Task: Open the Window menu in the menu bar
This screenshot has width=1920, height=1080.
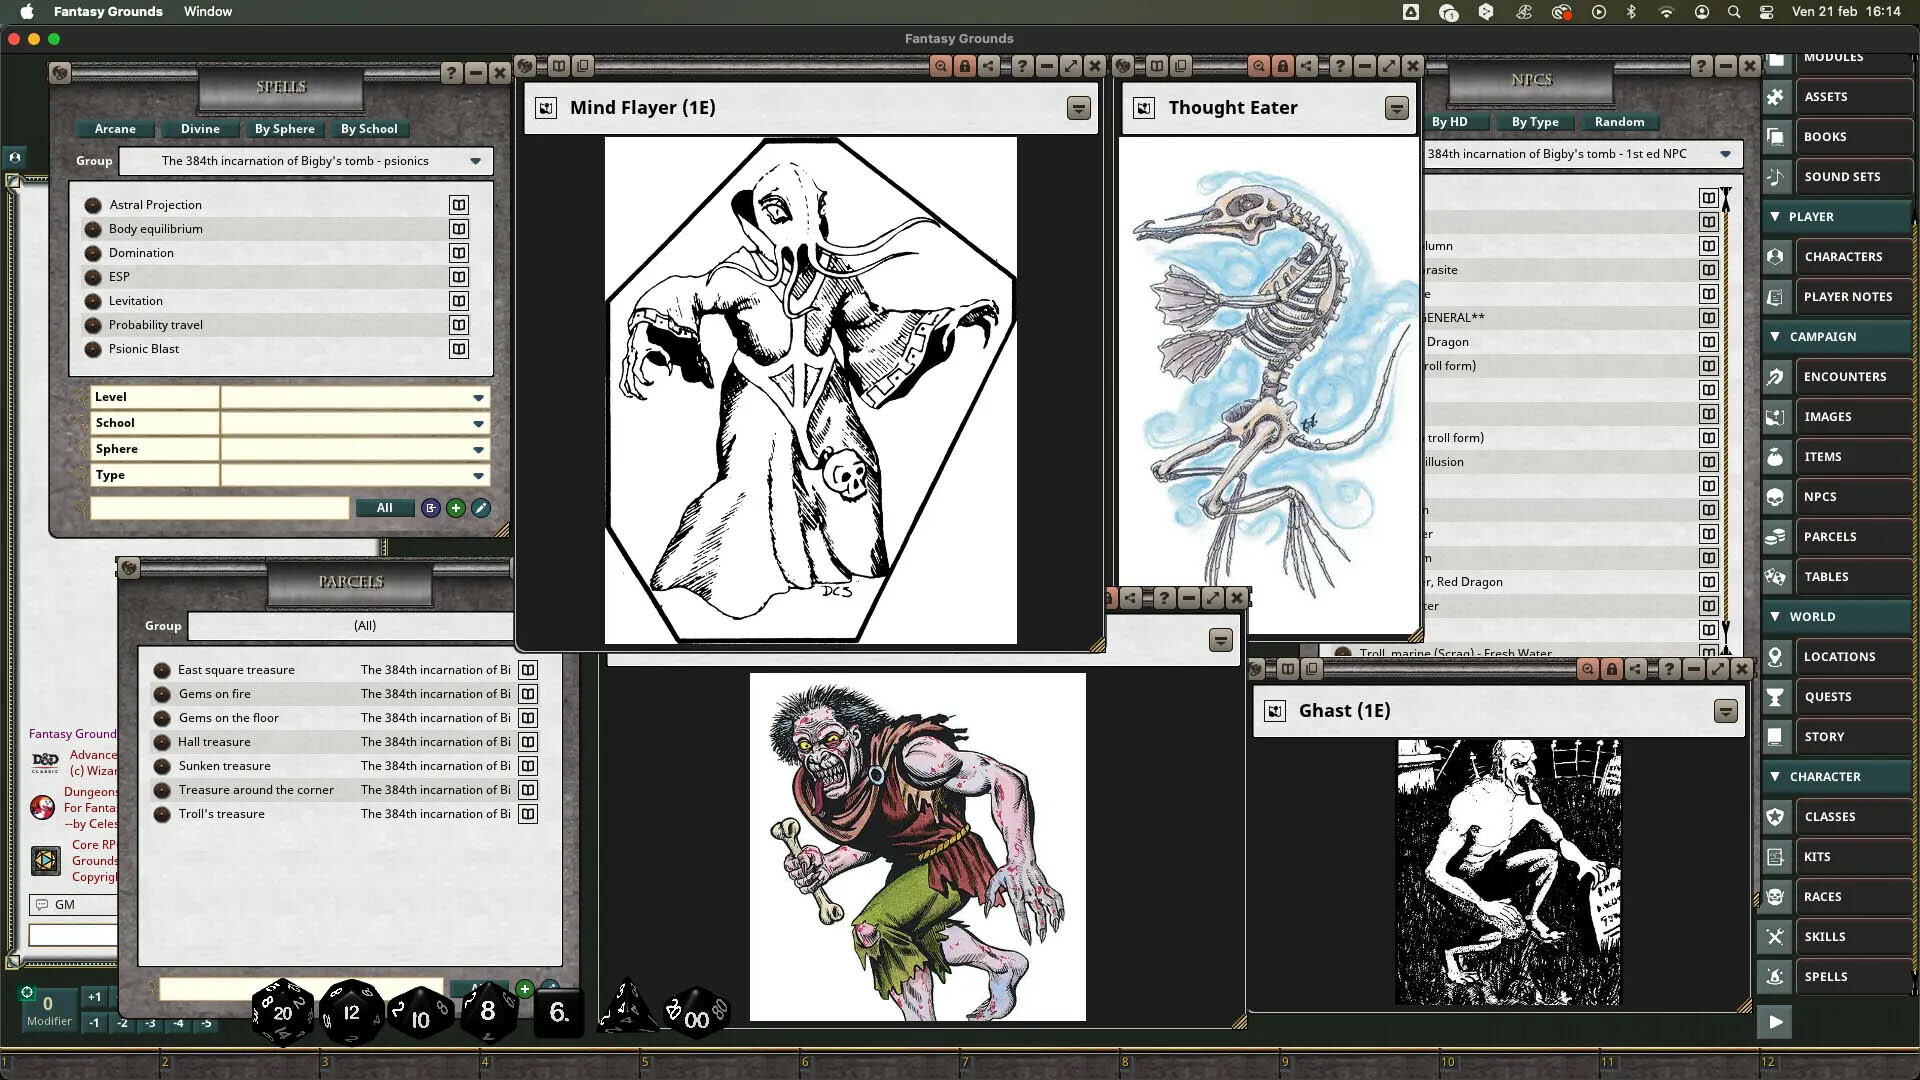Action: [x=207, y=11]
